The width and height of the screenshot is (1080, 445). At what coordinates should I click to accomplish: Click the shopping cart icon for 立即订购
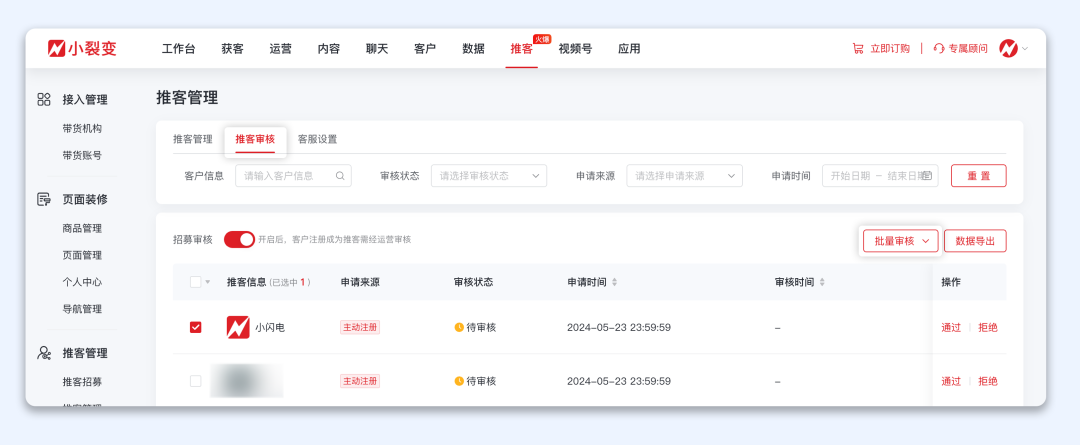pos(858,48)
